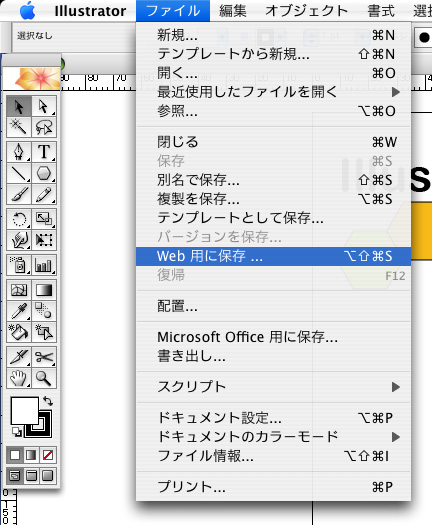The width and height of the screenshot is (432, 525).
Task: Choose 閉じる menu item
Action: [273, 142]
